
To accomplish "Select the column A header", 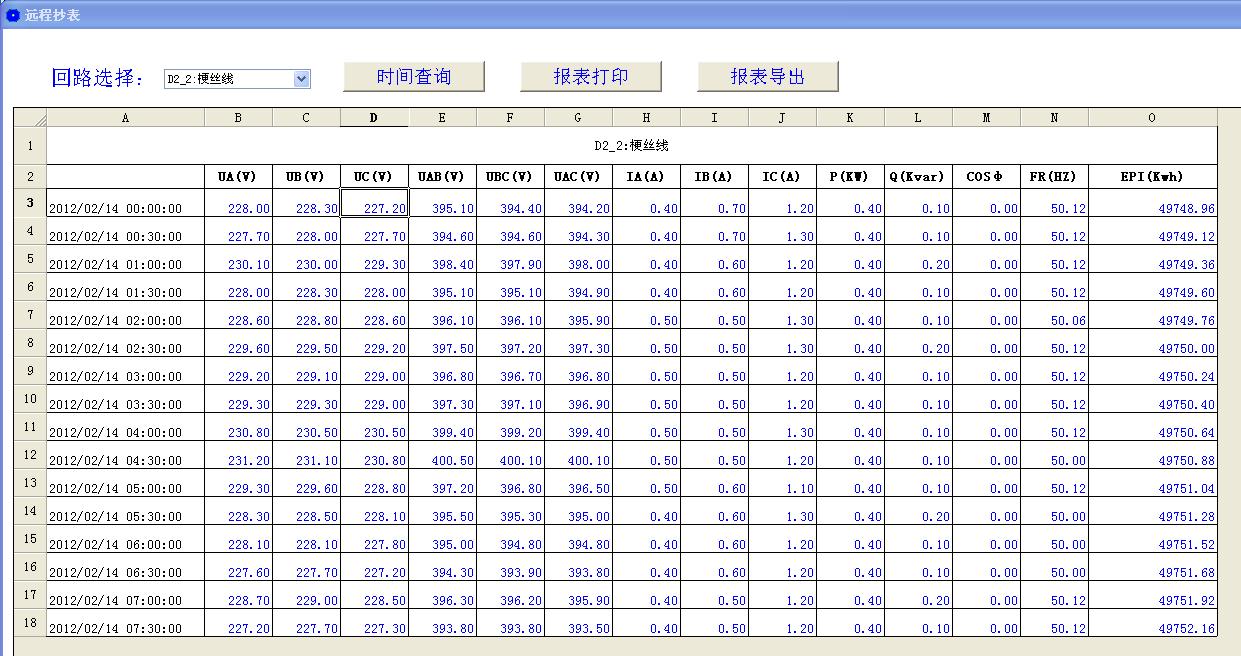I will (x=125, y=118).
